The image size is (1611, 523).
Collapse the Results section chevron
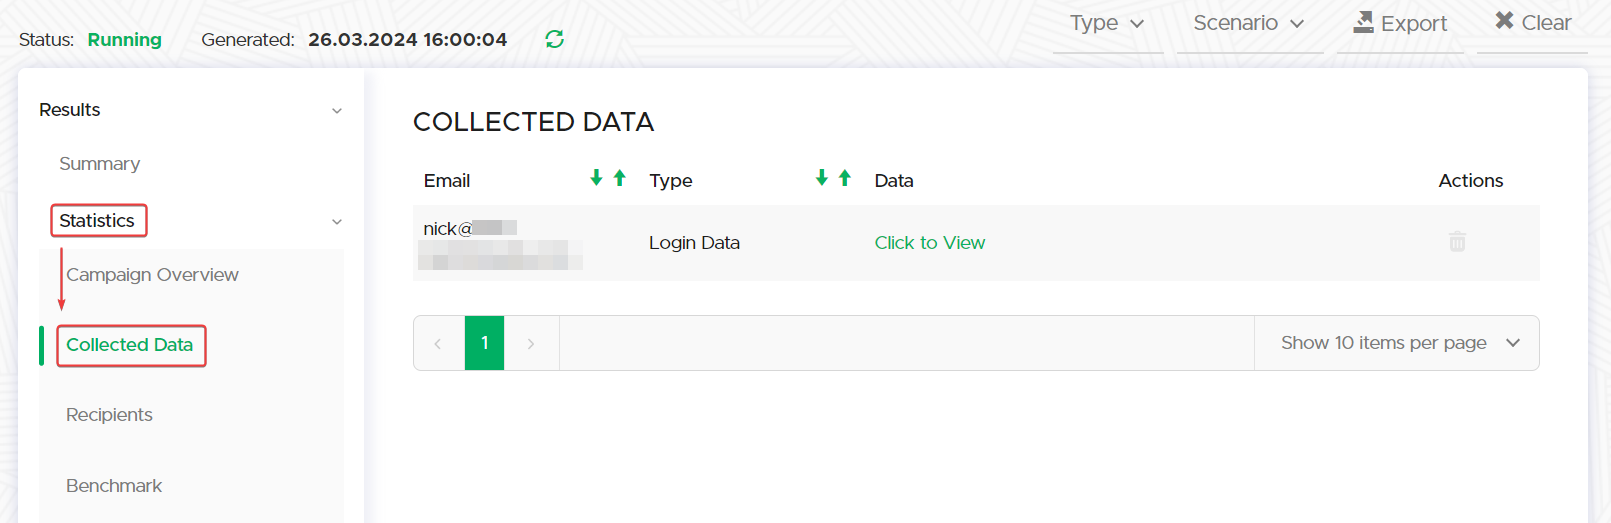pyautogui.click(x=337, y=111)
